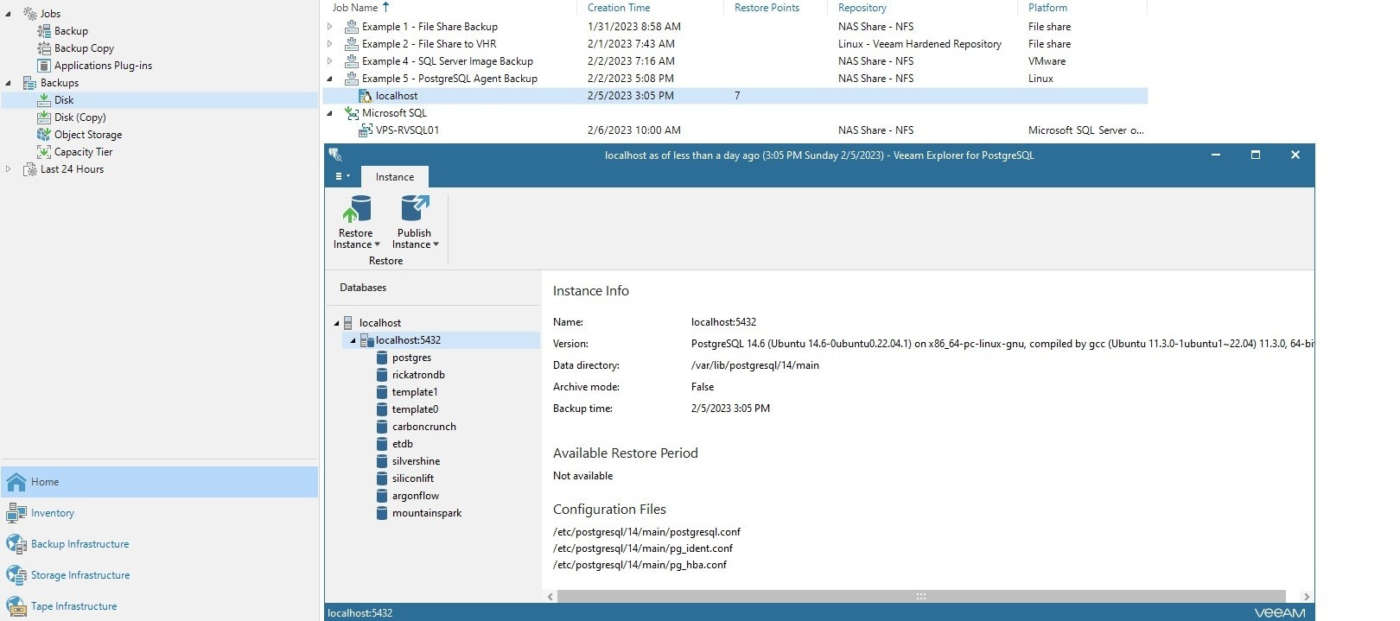Image resolution: width=1400 pixels, height=621 pixels.
Task: Click the right scroll arrow in Instance Info pane
Action: click(1305, 595)
